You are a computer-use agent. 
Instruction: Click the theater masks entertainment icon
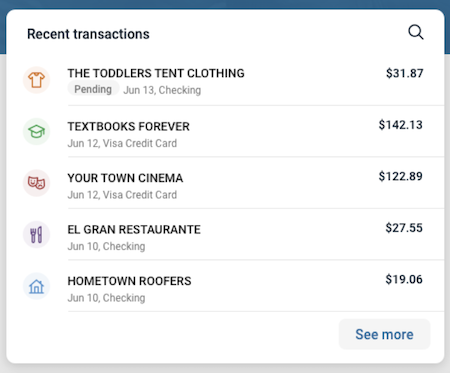click(36, 183)
